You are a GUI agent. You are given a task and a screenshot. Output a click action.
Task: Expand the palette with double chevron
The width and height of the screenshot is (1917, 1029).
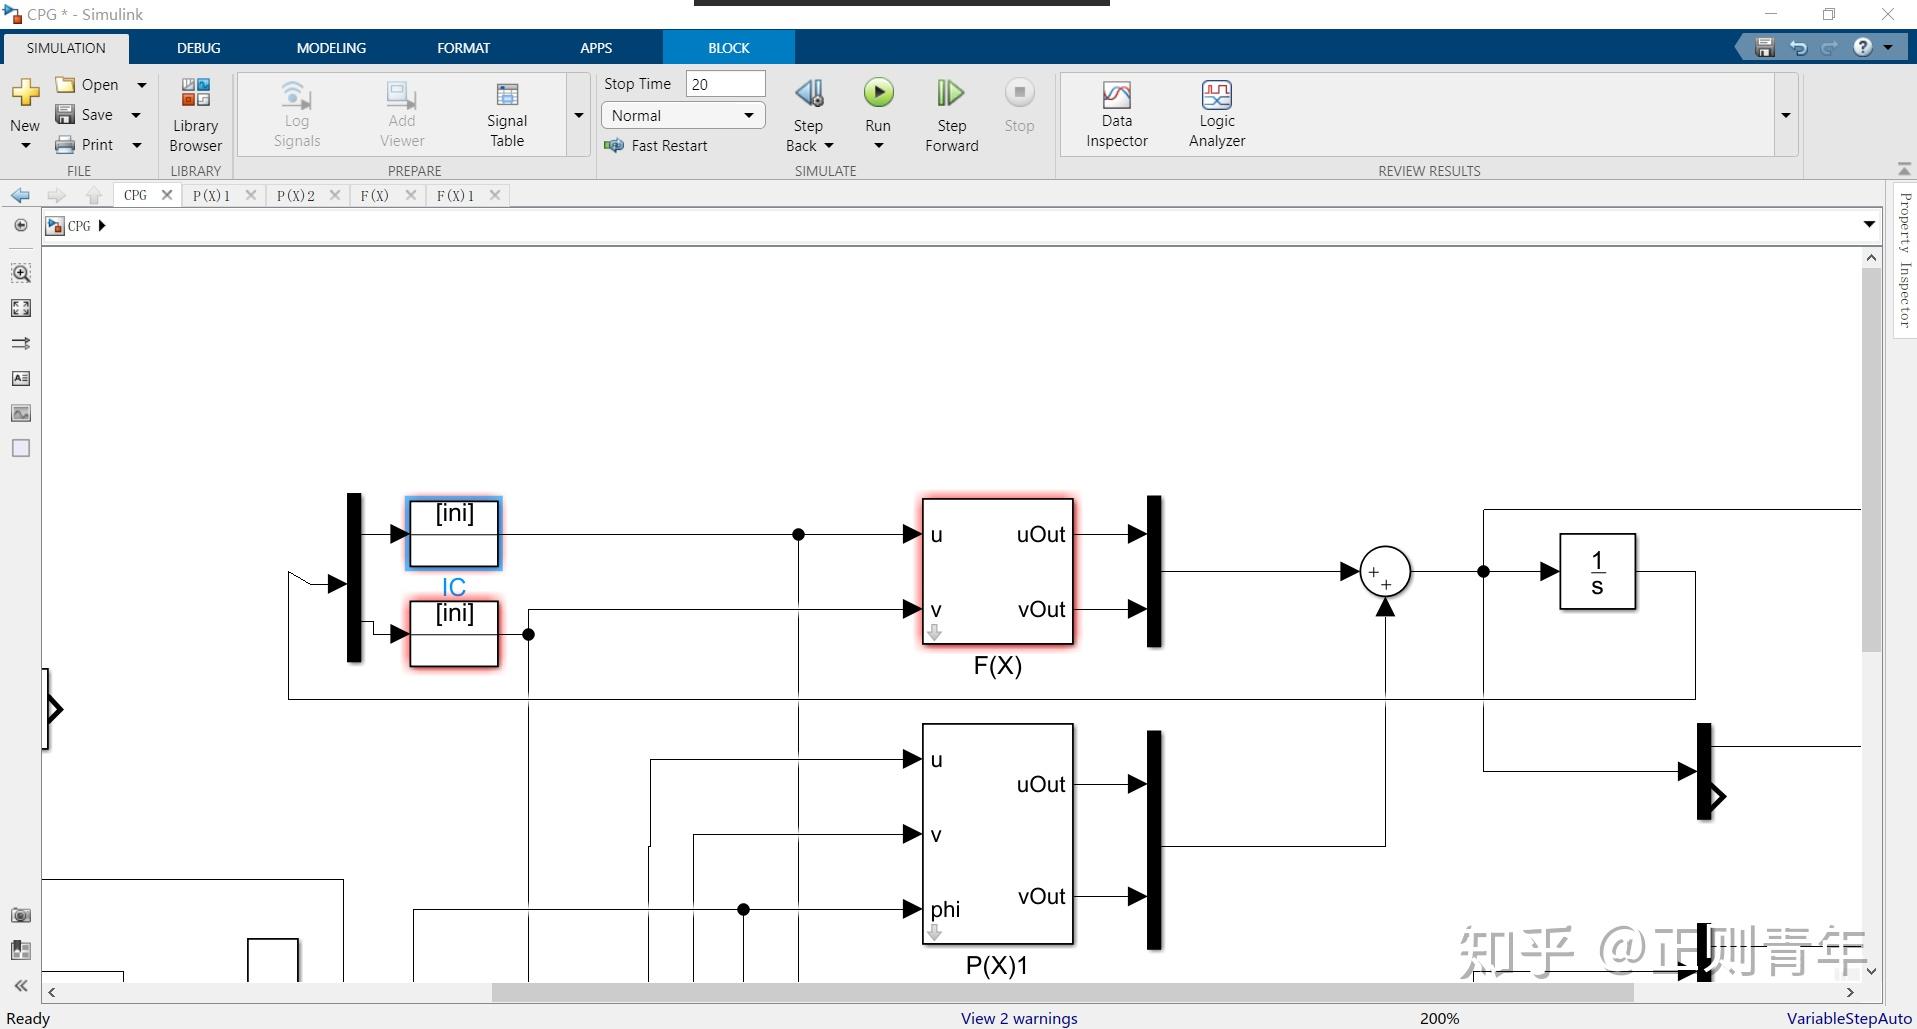coord(21,986)
